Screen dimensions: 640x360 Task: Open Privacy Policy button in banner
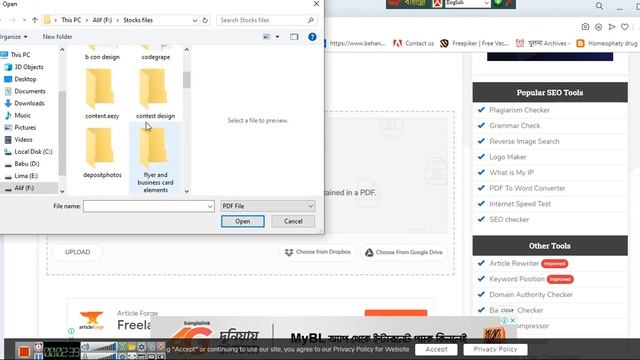point(495,349)
